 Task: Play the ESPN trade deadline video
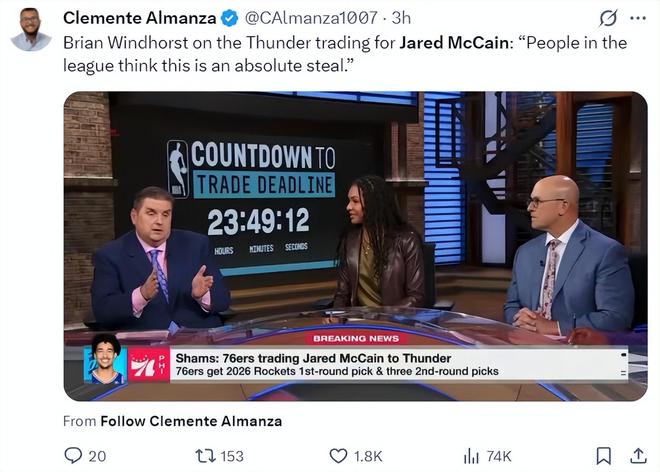[355, 246]
